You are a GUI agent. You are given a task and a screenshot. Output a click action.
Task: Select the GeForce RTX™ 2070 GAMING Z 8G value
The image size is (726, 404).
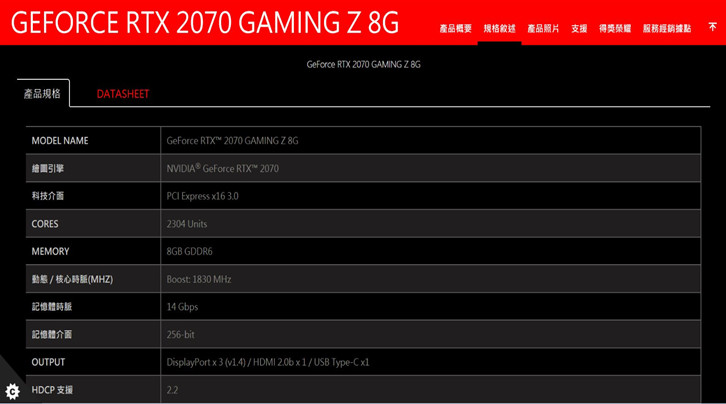pos(232,141)
